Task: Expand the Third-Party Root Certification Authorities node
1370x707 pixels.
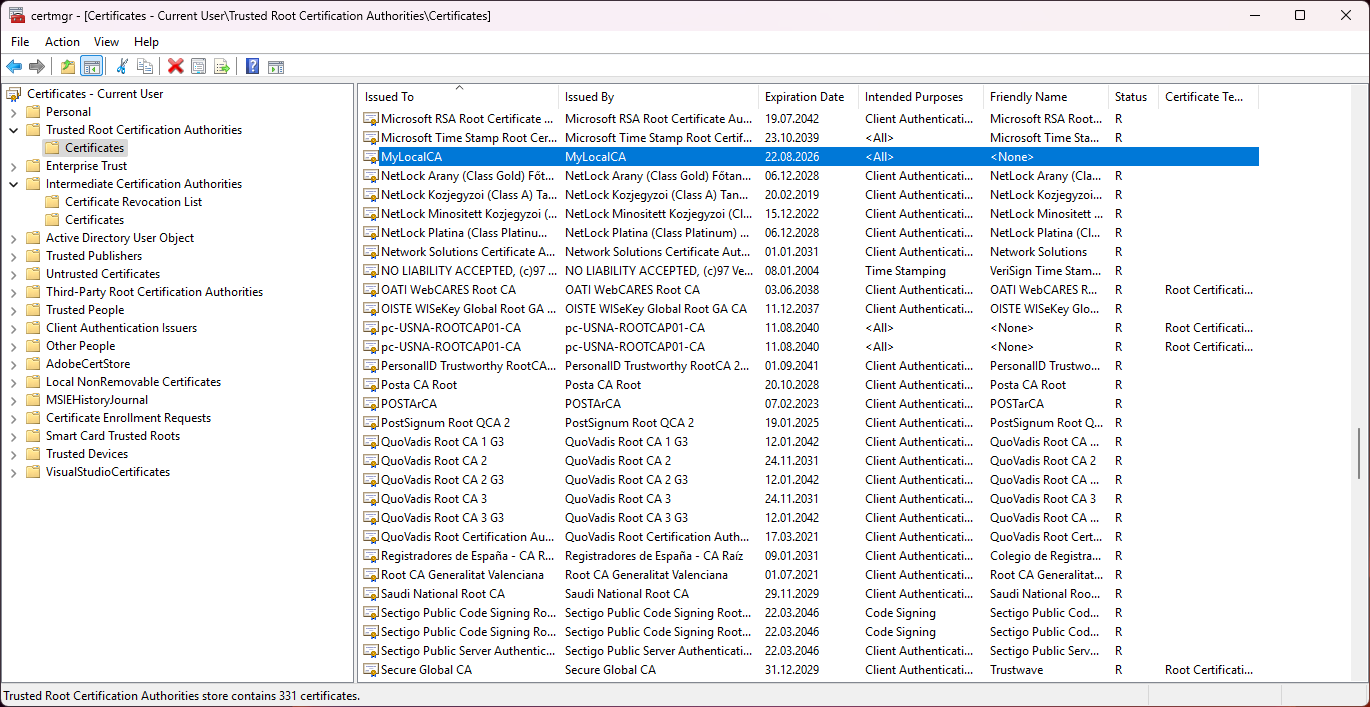Action: point(14,292)
